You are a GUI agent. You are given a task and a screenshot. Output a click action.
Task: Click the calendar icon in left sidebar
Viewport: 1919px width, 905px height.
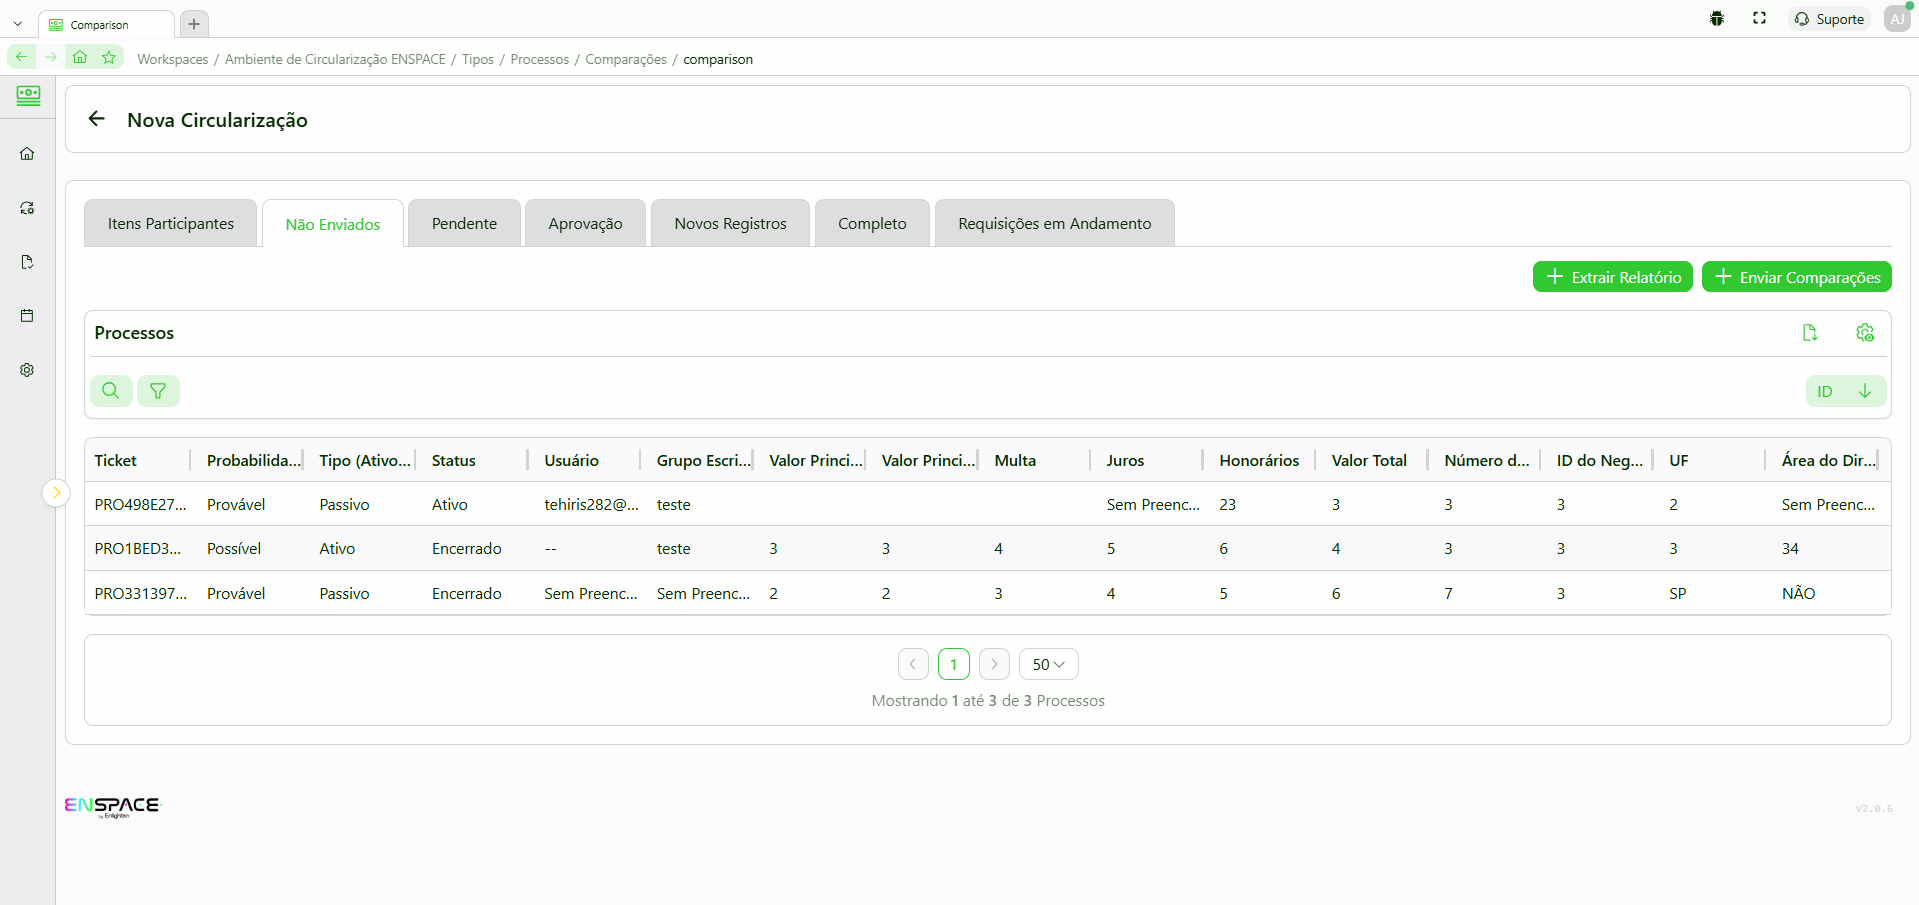pos(27,316)
